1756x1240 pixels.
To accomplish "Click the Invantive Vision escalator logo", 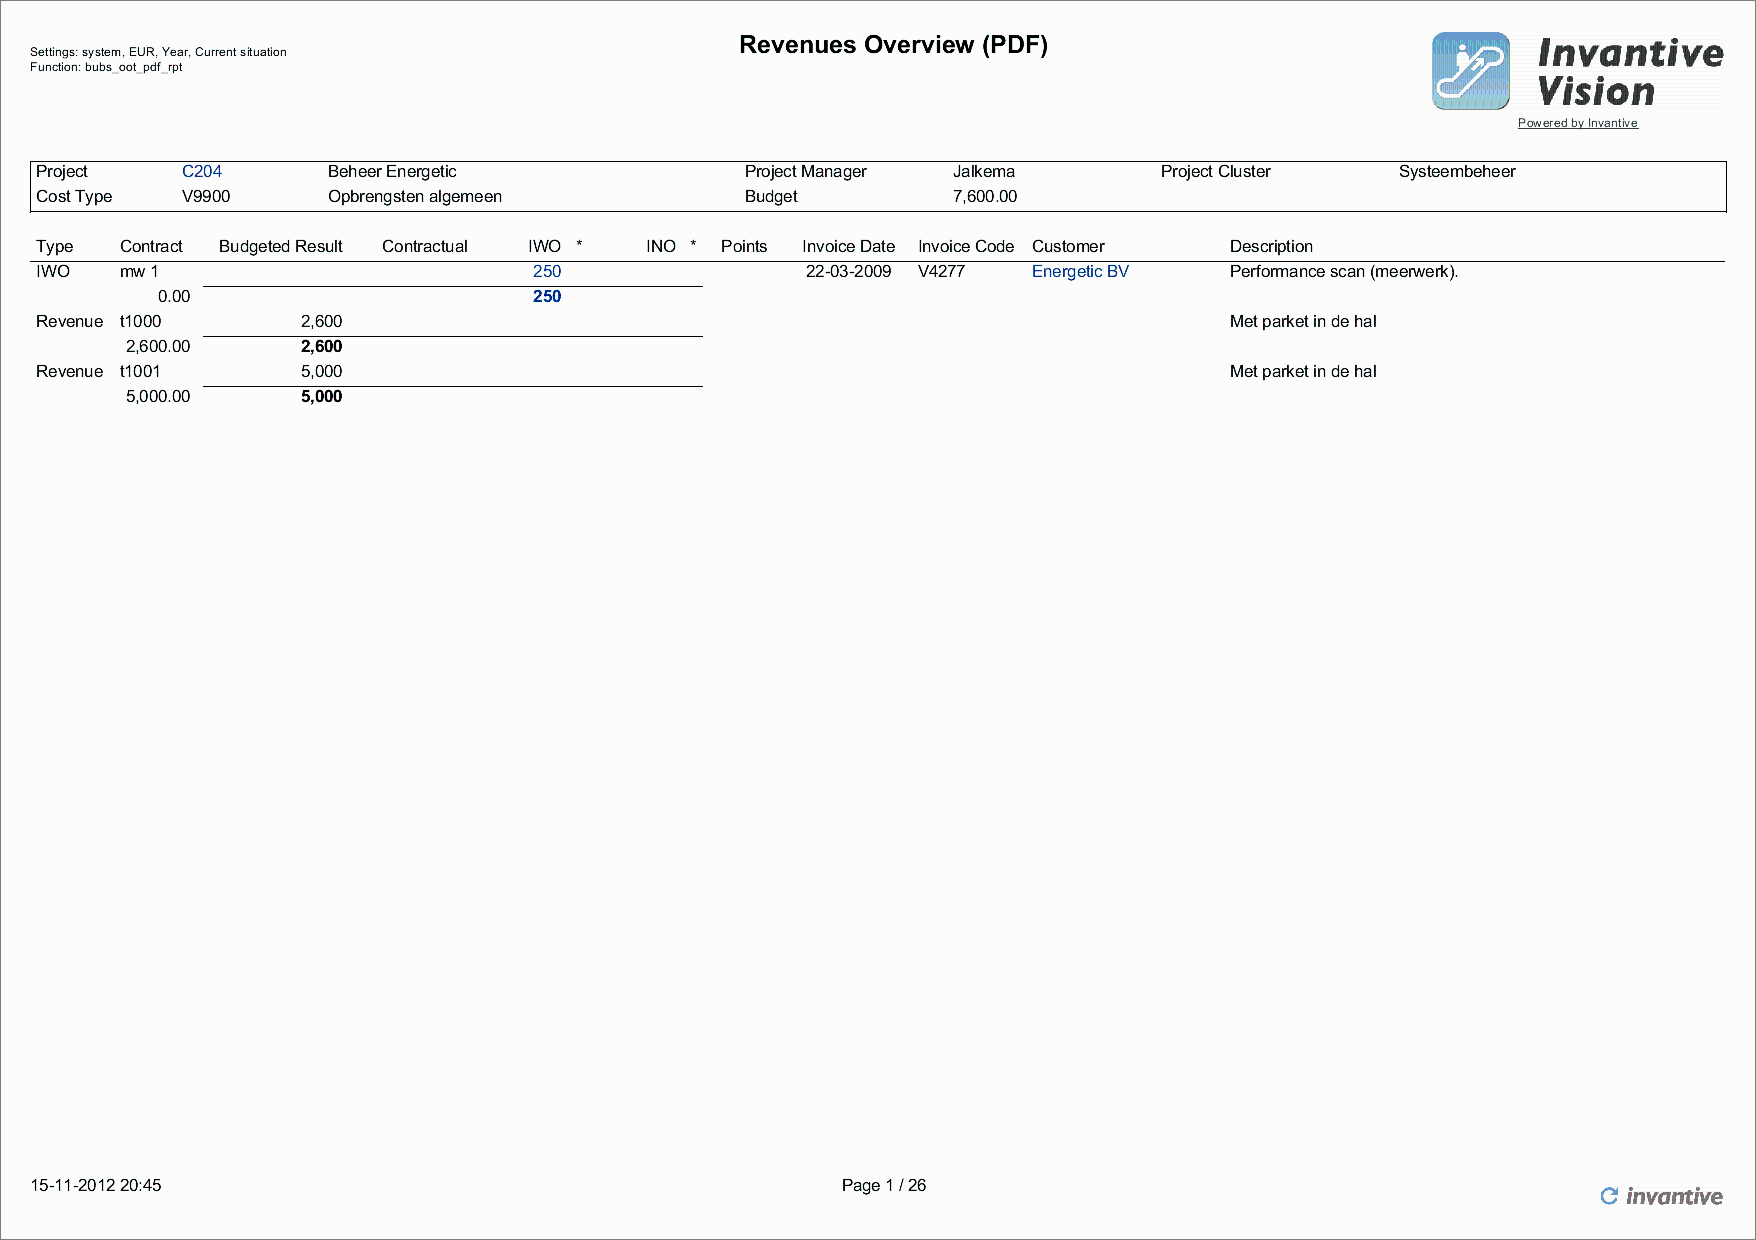I will (1470, 70).
